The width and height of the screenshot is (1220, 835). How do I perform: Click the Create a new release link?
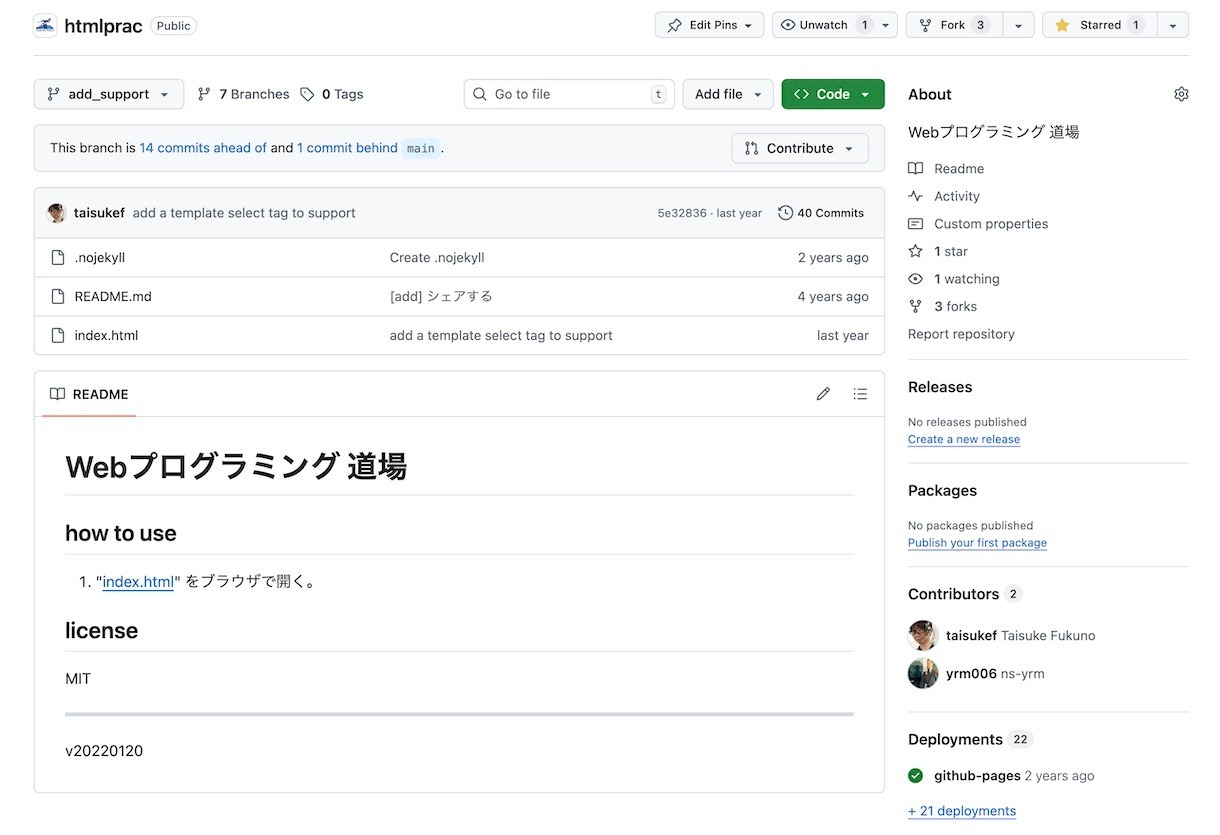963,440
